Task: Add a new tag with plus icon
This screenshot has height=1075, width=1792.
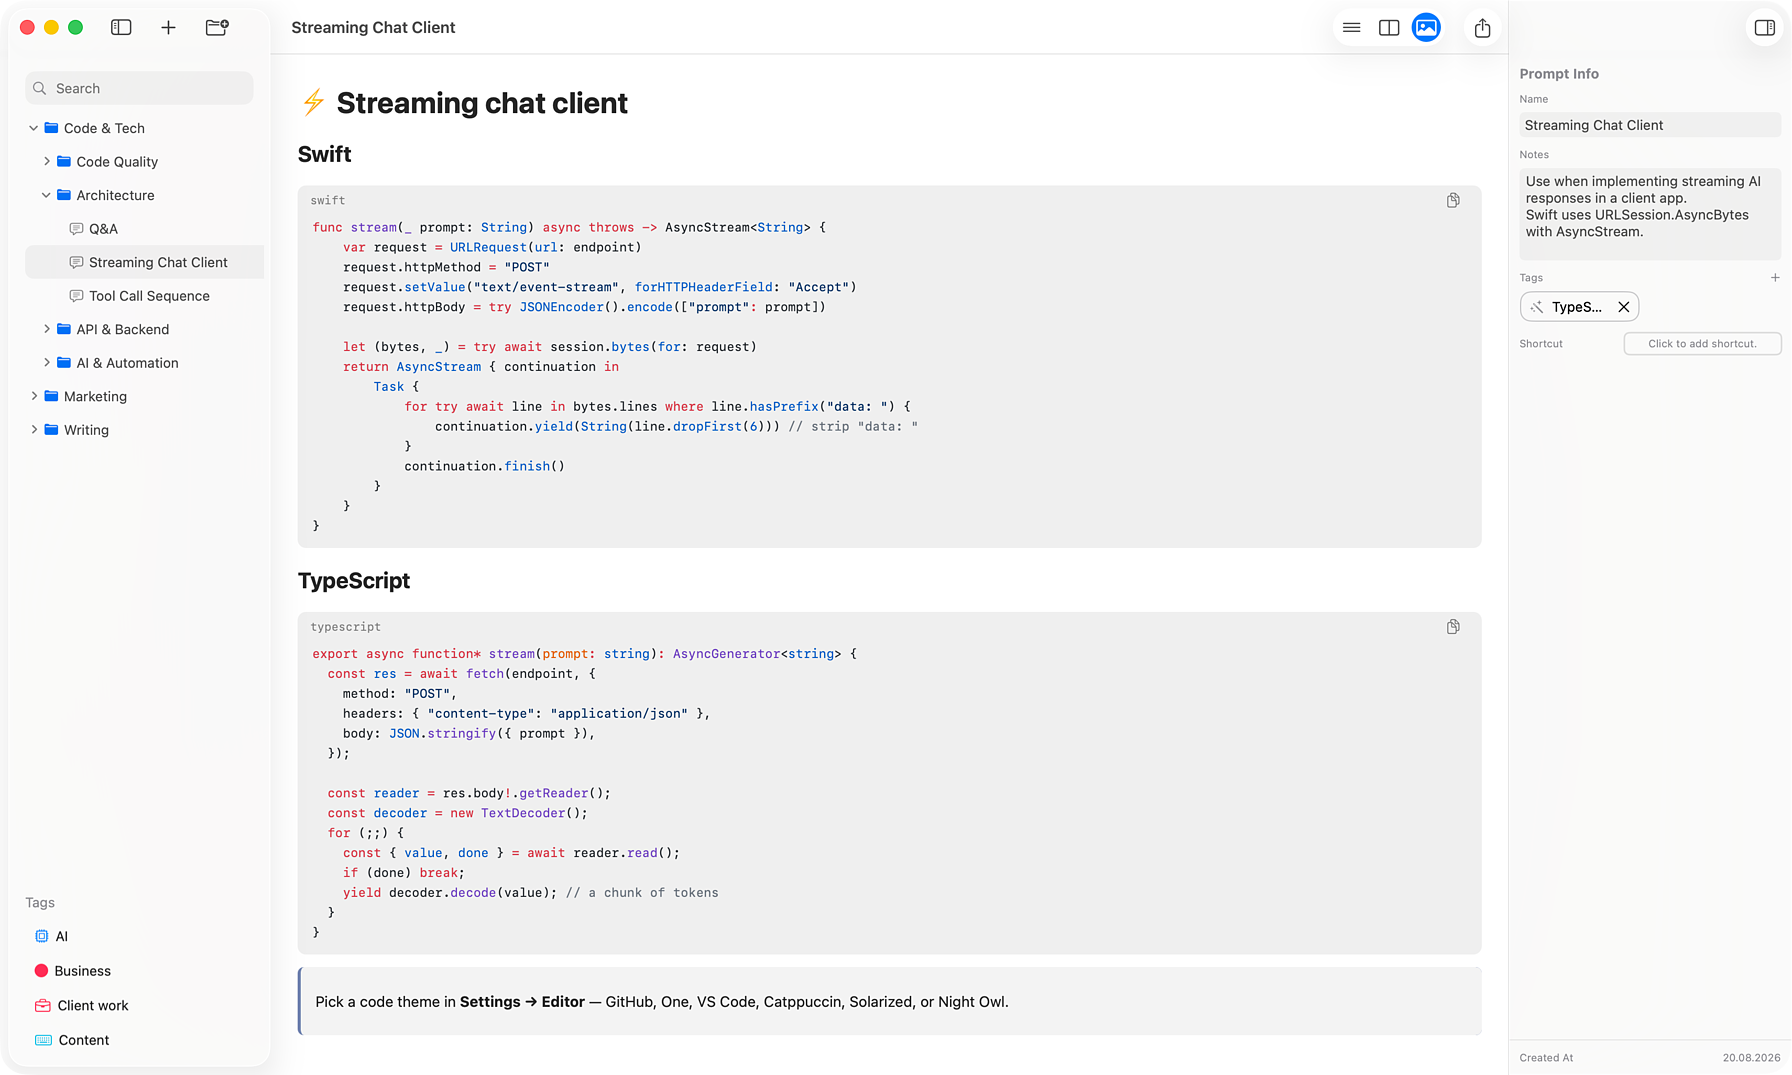Action: (1775, 278)
